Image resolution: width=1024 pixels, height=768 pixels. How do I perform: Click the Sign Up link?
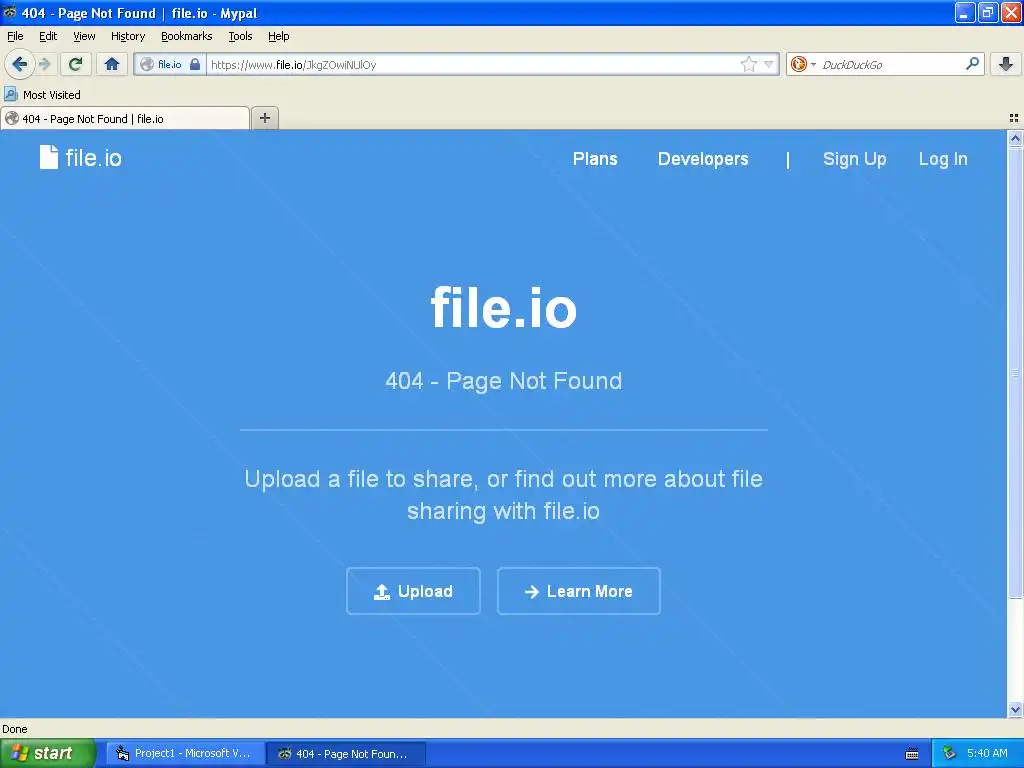click(x=854, y=159)
